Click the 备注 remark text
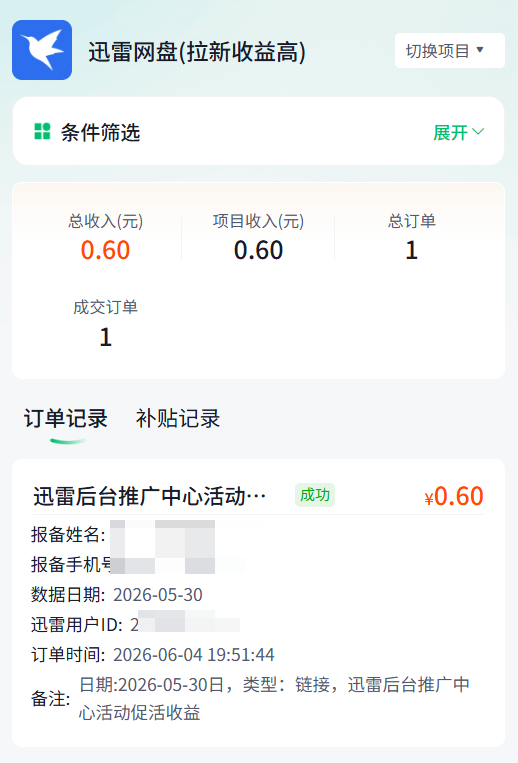 274,699
